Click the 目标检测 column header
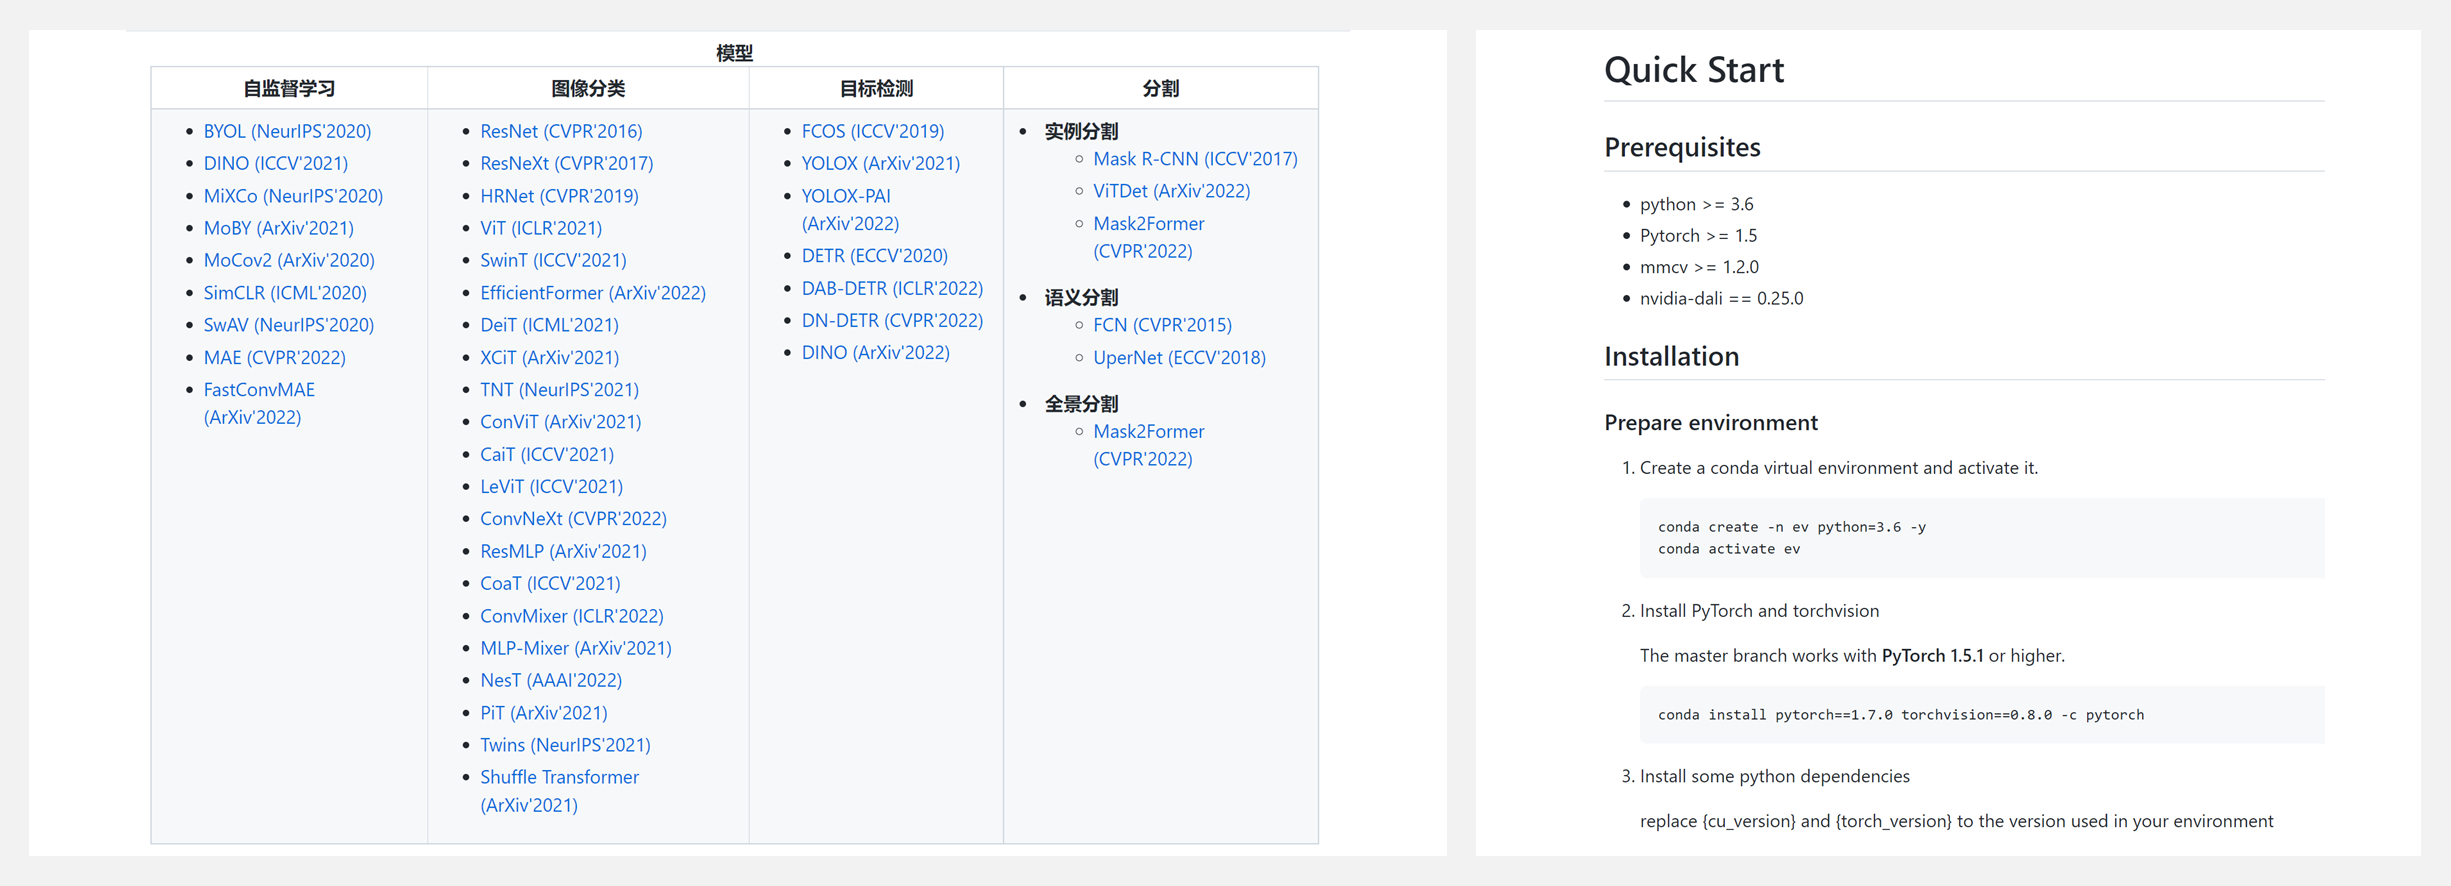The image size is (2451, 886). coord(876,88)
